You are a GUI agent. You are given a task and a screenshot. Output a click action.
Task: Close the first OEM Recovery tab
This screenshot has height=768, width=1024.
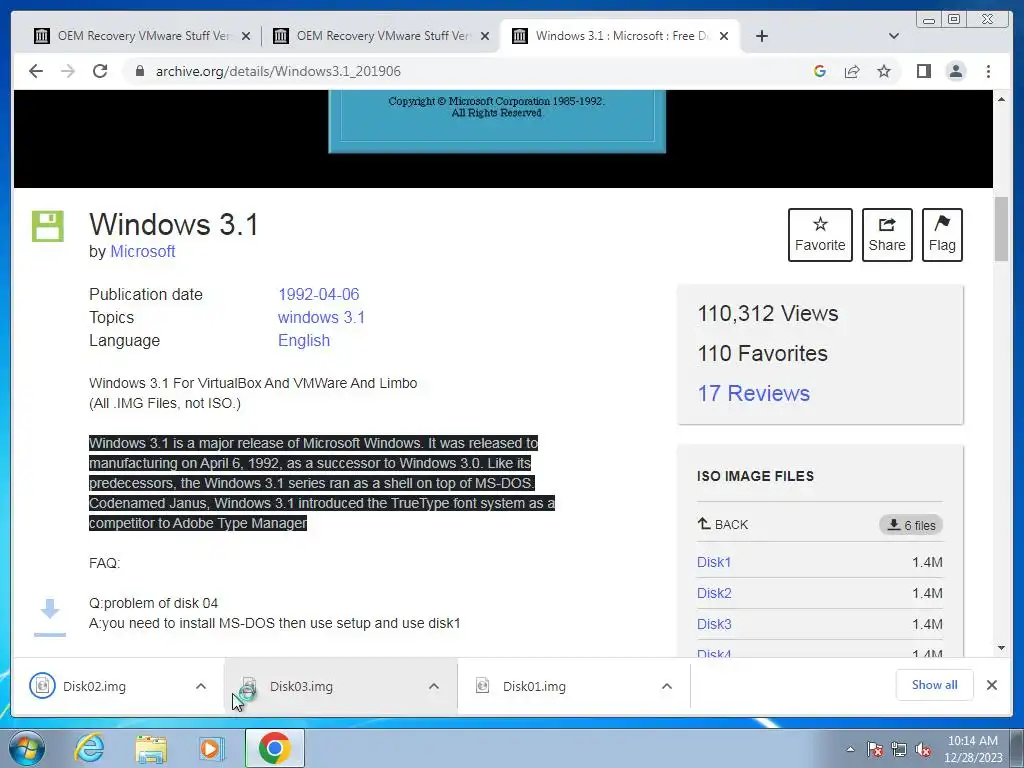click(246, 36)
